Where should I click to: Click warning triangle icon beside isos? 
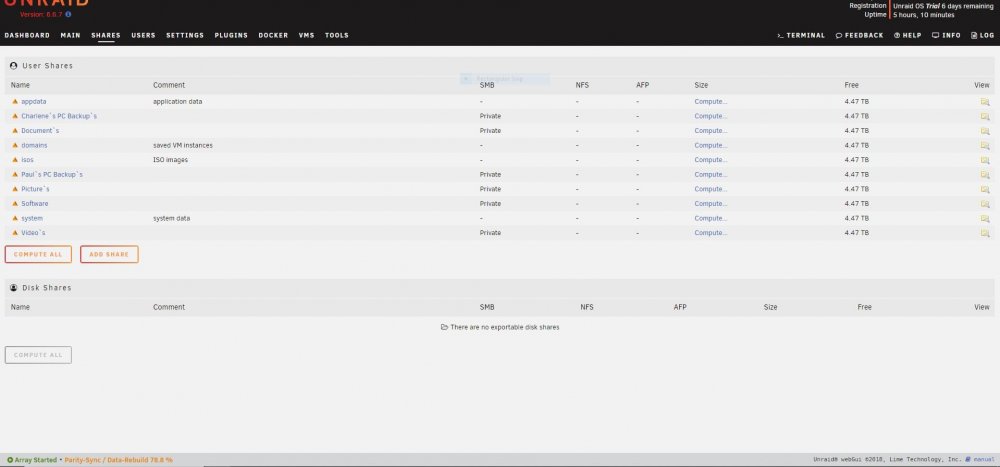click(x=15, y=160)
